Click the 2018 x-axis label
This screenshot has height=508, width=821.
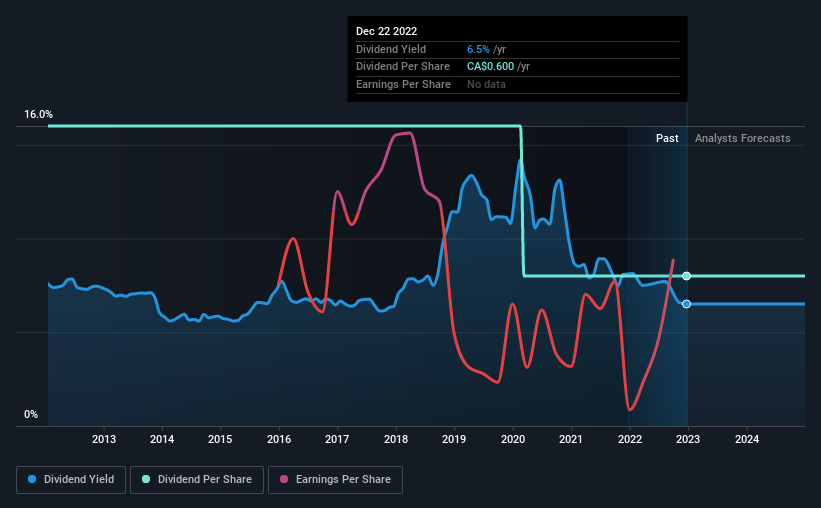click(x=396, y=439)
